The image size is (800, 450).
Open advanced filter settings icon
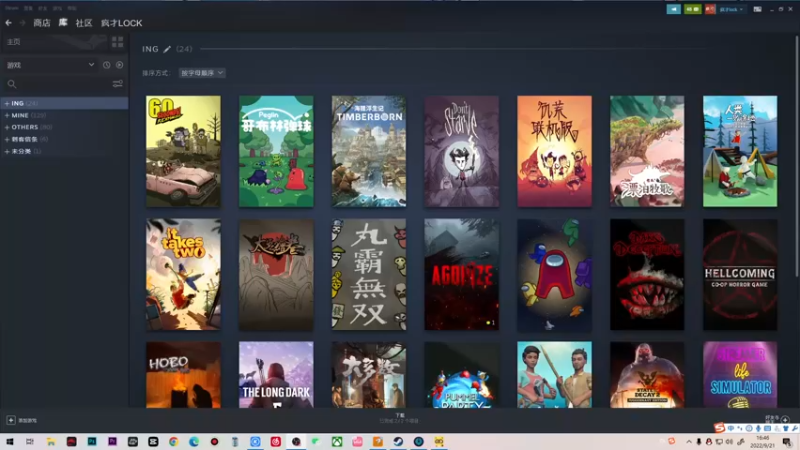tap(117, 84)
